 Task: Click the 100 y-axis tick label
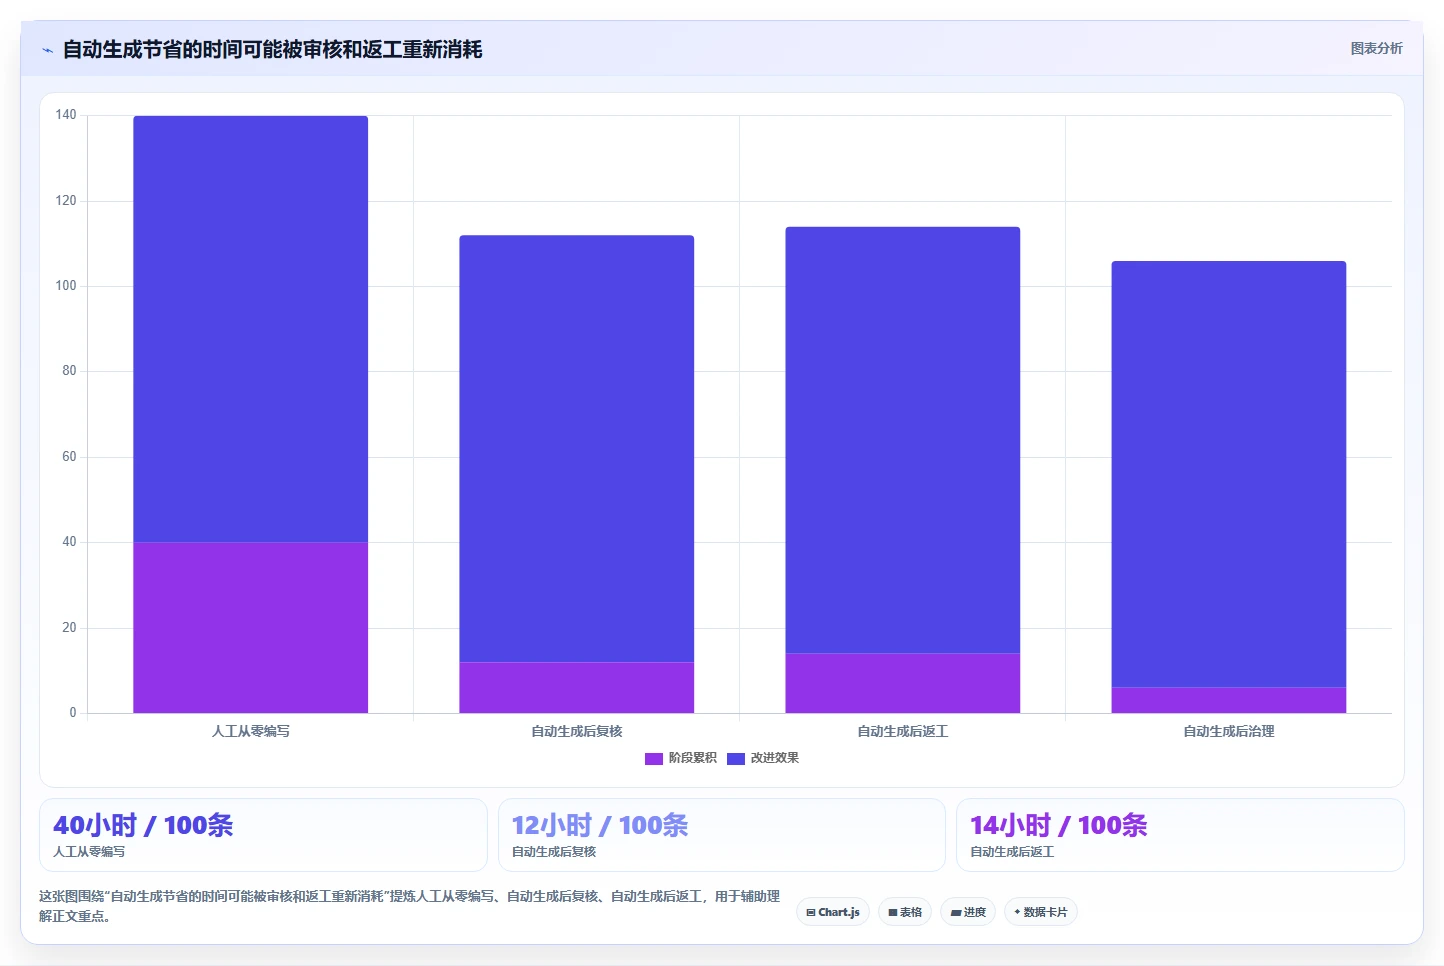[66, 286]
